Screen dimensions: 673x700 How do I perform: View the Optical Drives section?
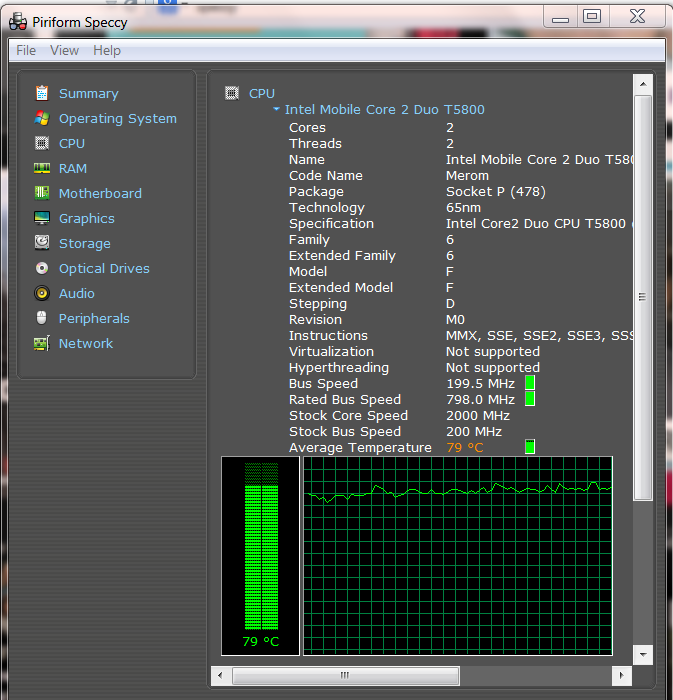coord(104,269)
